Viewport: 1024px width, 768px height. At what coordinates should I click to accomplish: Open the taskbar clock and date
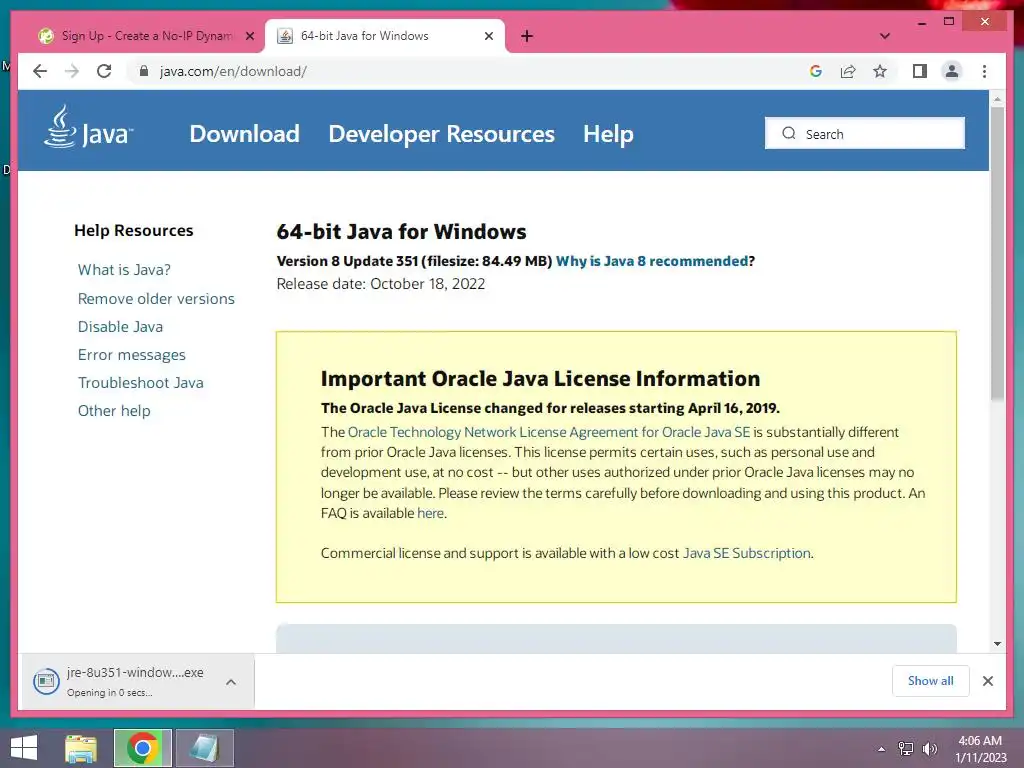[x=980, y=749]
